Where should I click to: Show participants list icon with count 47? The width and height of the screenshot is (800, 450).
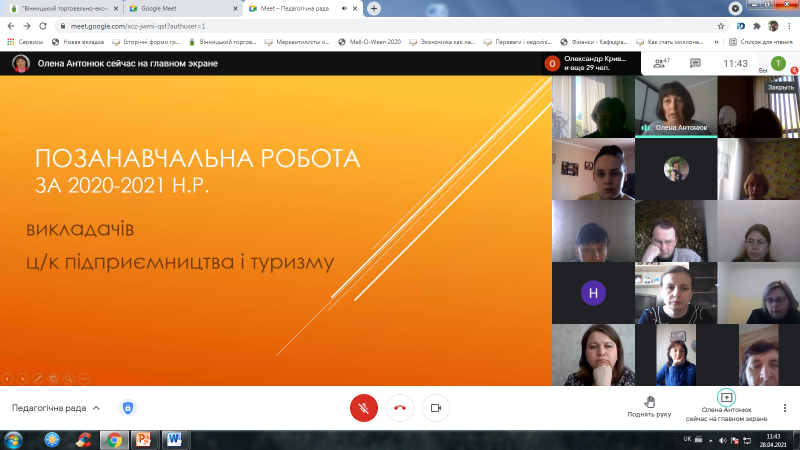tap(662, 63)
